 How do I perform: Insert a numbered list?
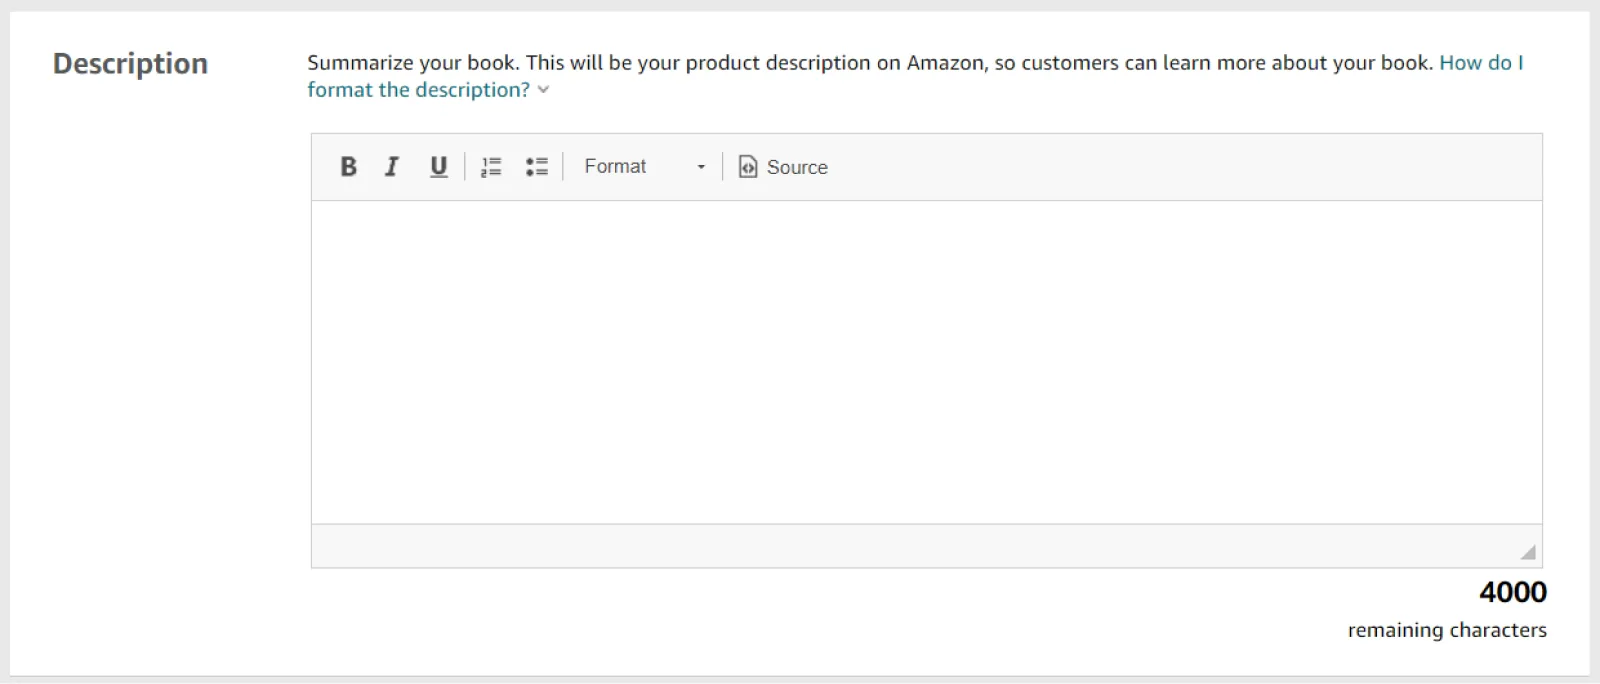(x=491, y=167)
